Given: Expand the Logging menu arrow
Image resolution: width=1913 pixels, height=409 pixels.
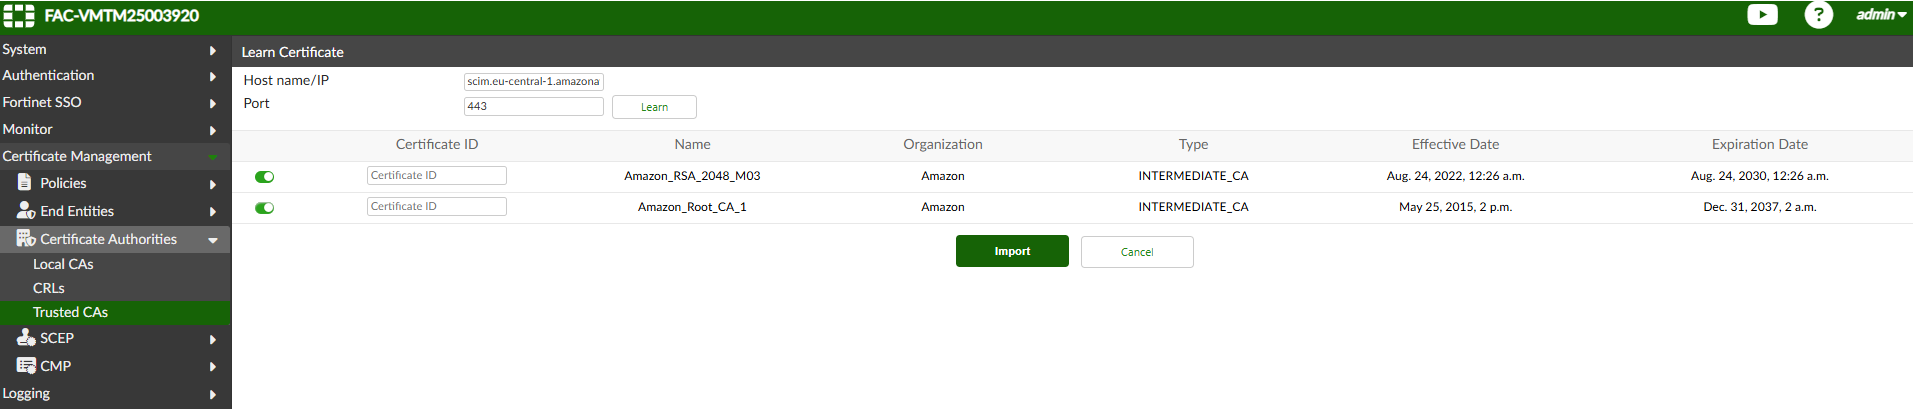Looking at the screenshot, I should pyautogui.click(x=213, y=394).
